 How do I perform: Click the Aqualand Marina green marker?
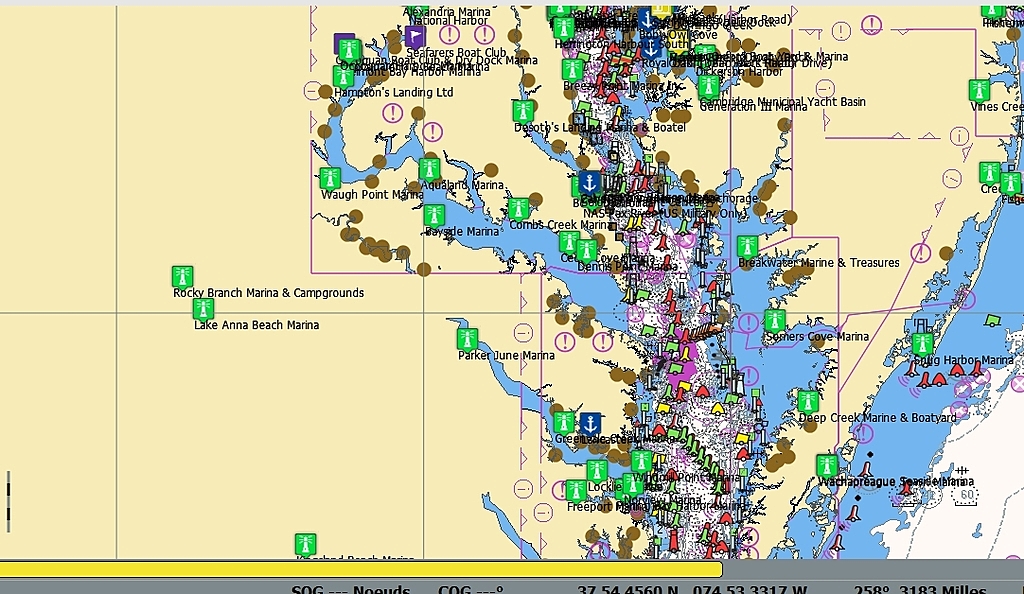pos(430,170)
